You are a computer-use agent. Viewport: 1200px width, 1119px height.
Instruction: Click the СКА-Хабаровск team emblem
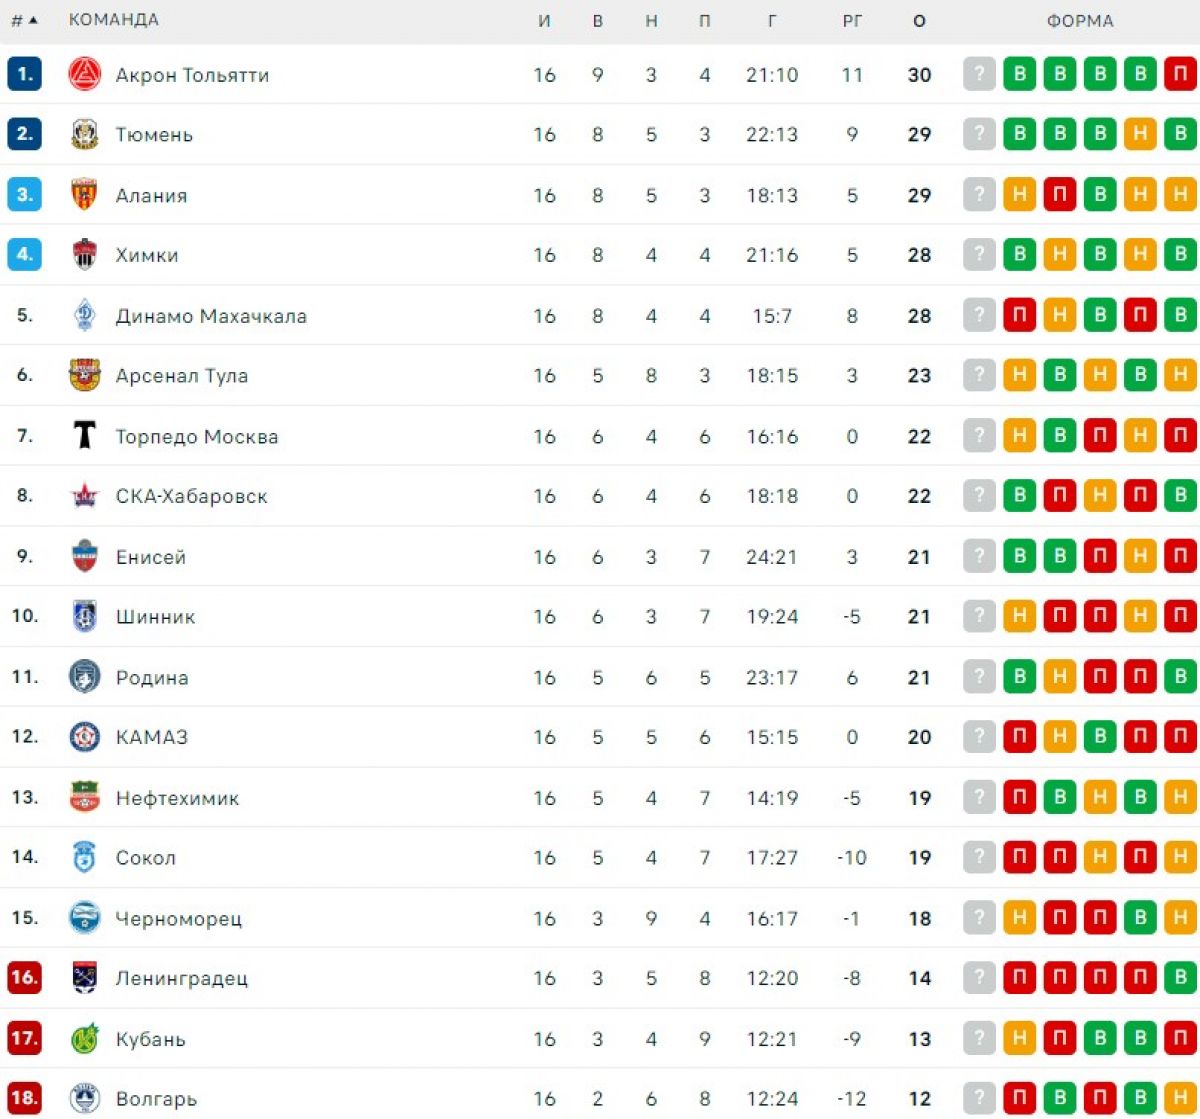tap(85, 496)
